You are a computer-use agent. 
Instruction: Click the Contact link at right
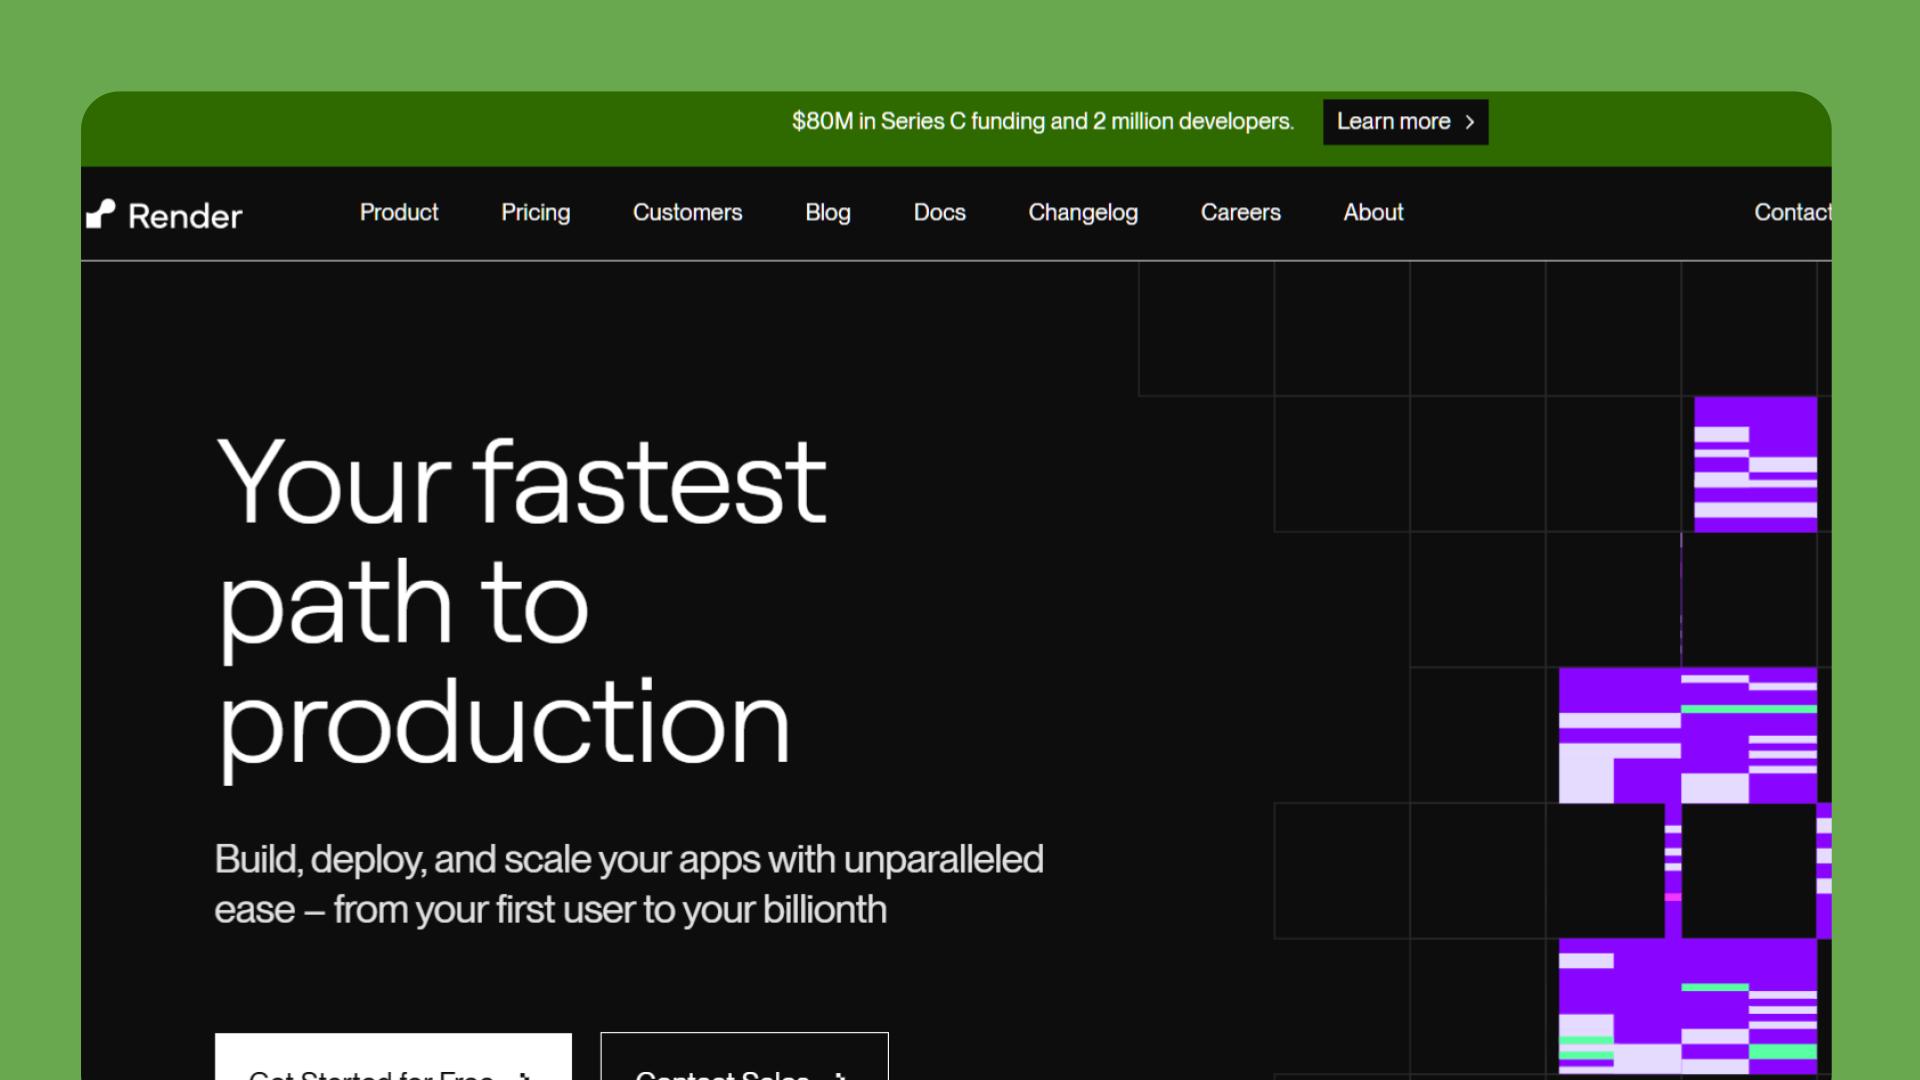pyautogui.click(x=1792, y=212)
